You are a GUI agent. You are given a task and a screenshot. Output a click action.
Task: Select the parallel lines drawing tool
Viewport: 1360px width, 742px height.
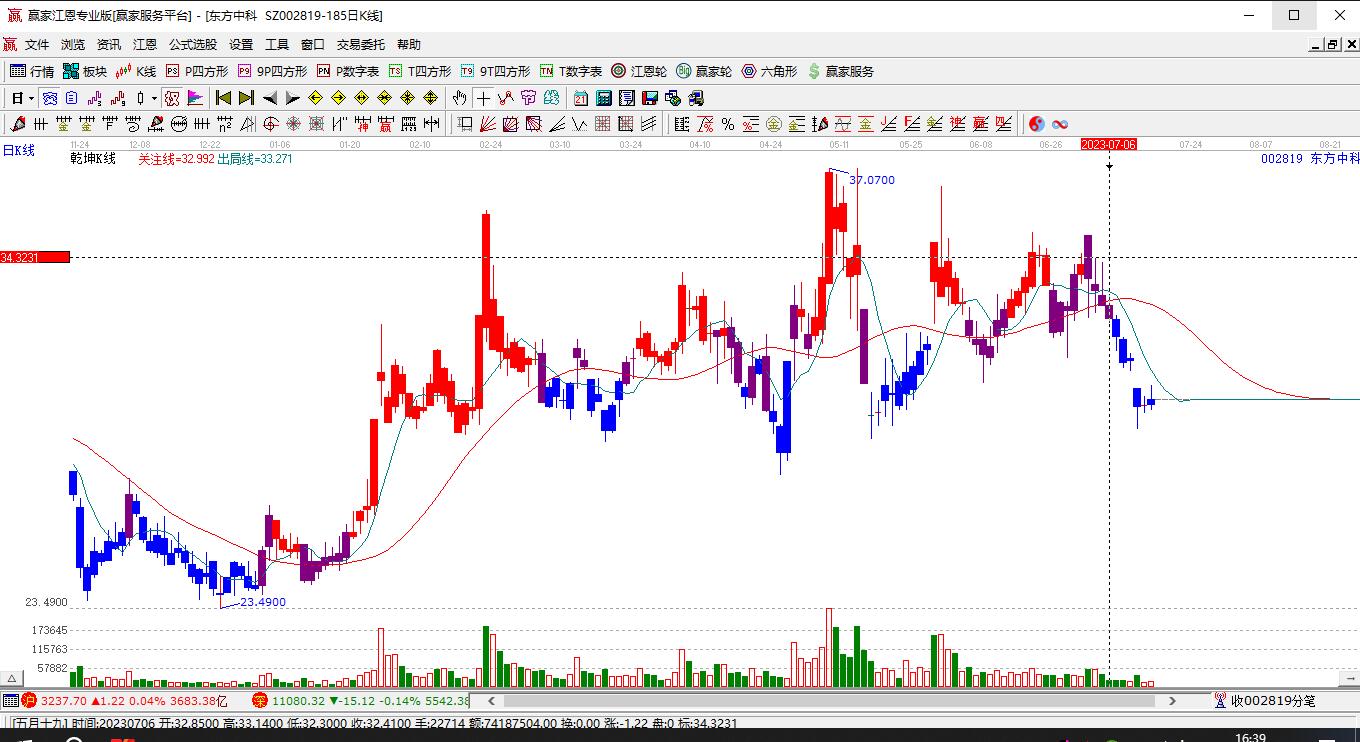648,124
